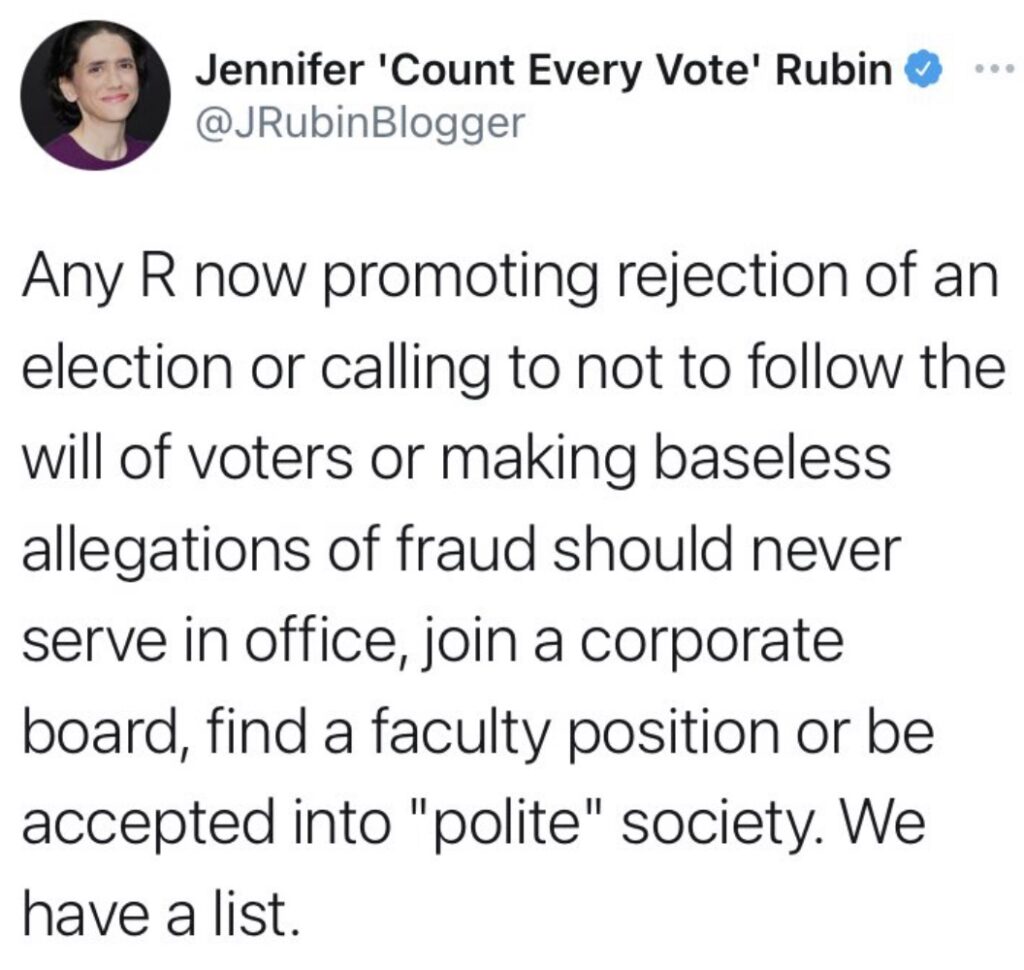Open the three-dot more options menu
The image size is (1024, 970).
point(995,67)
